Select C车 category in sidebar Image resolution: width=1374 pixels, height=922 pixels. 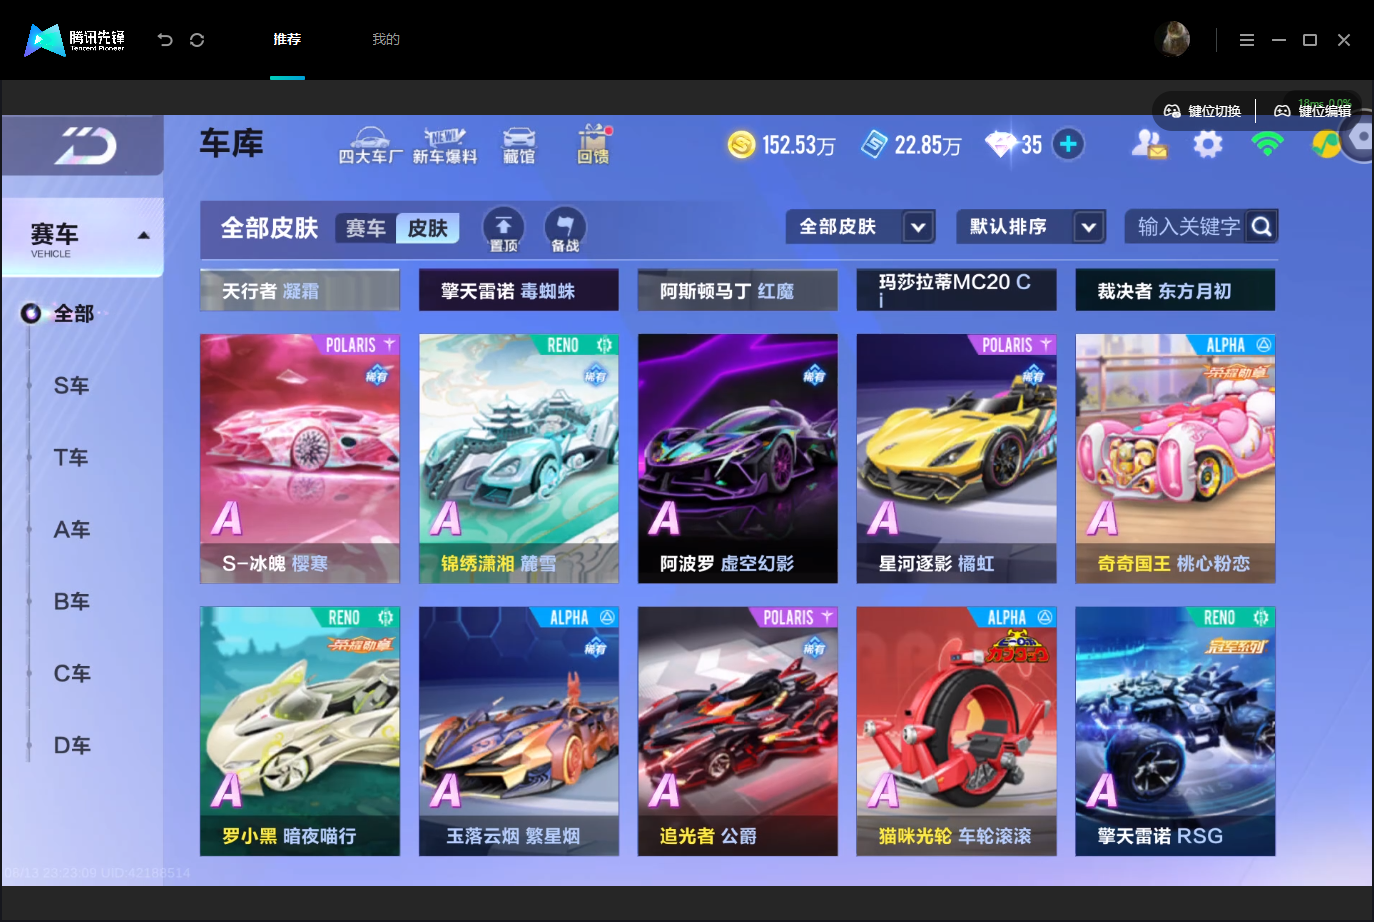[x=71, y=674]
